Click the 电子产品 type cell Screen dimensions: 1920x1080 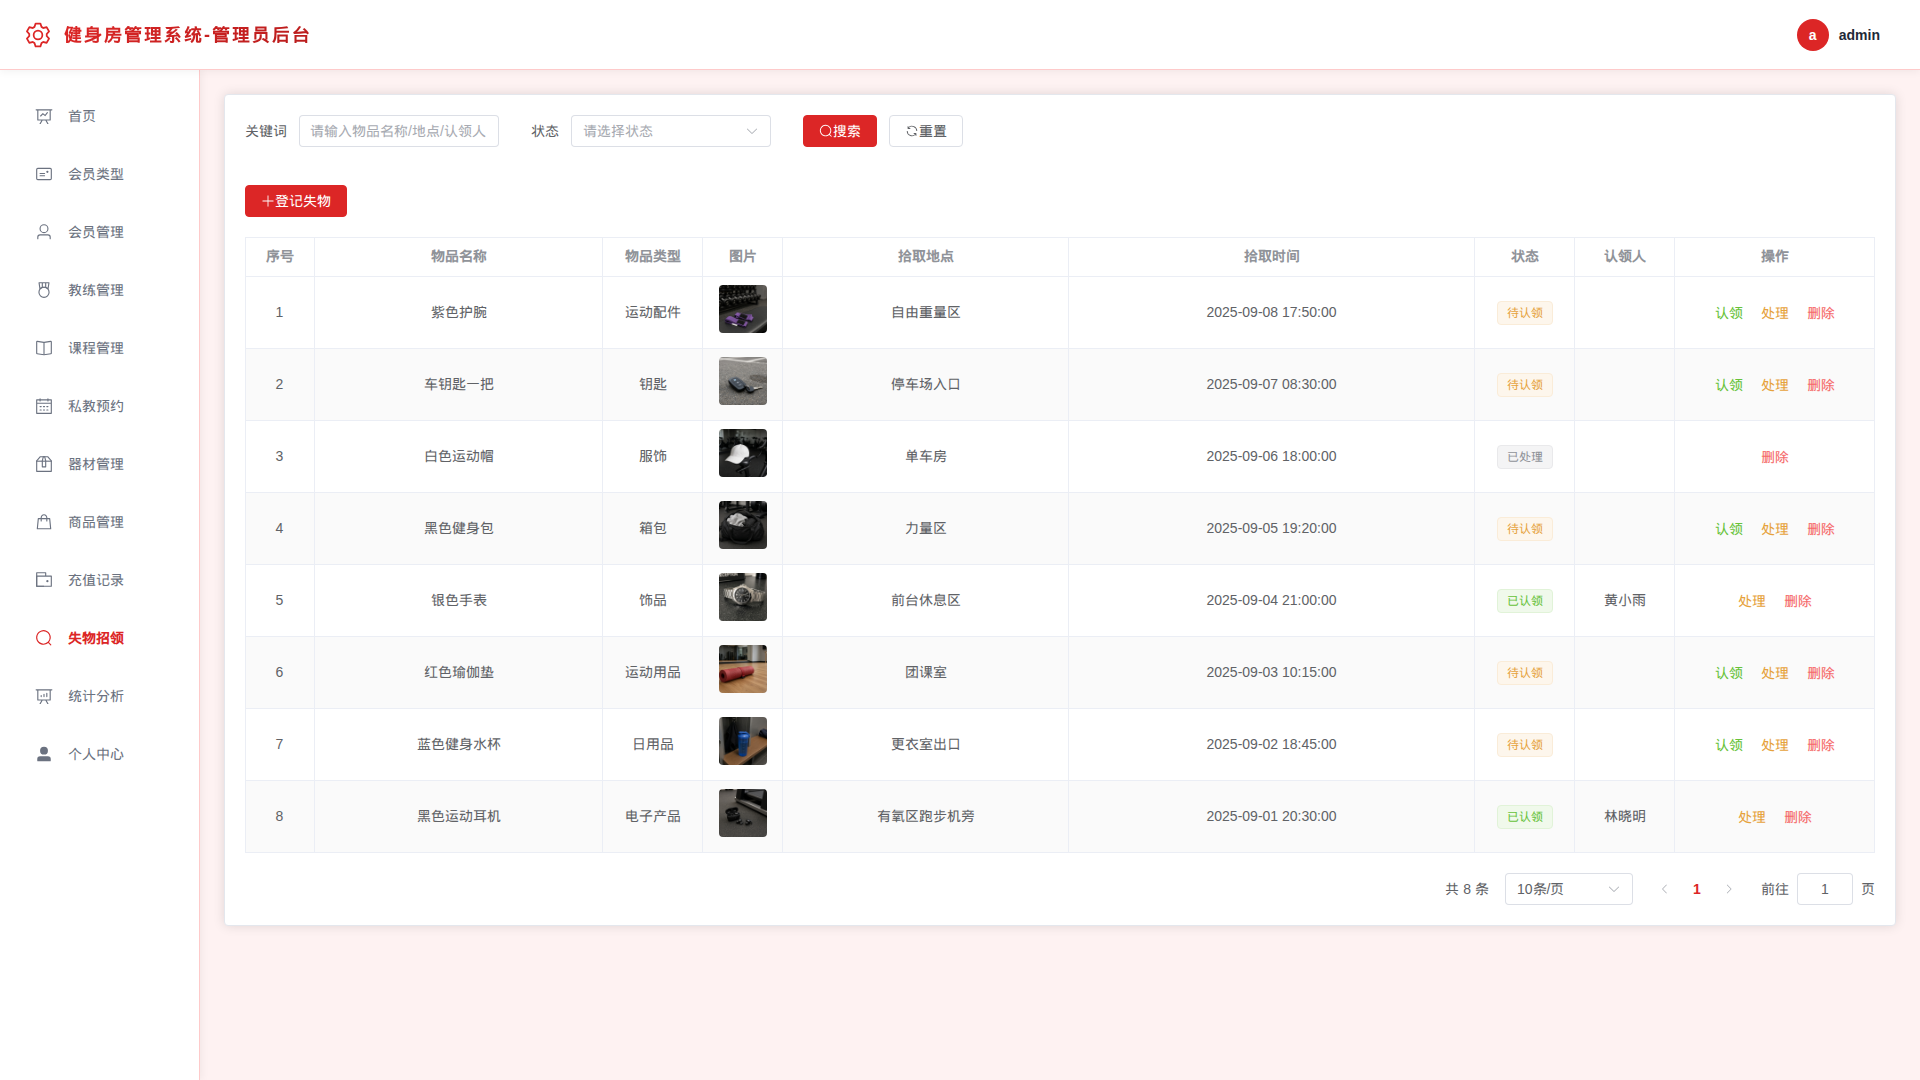click(x=653, y=816)
